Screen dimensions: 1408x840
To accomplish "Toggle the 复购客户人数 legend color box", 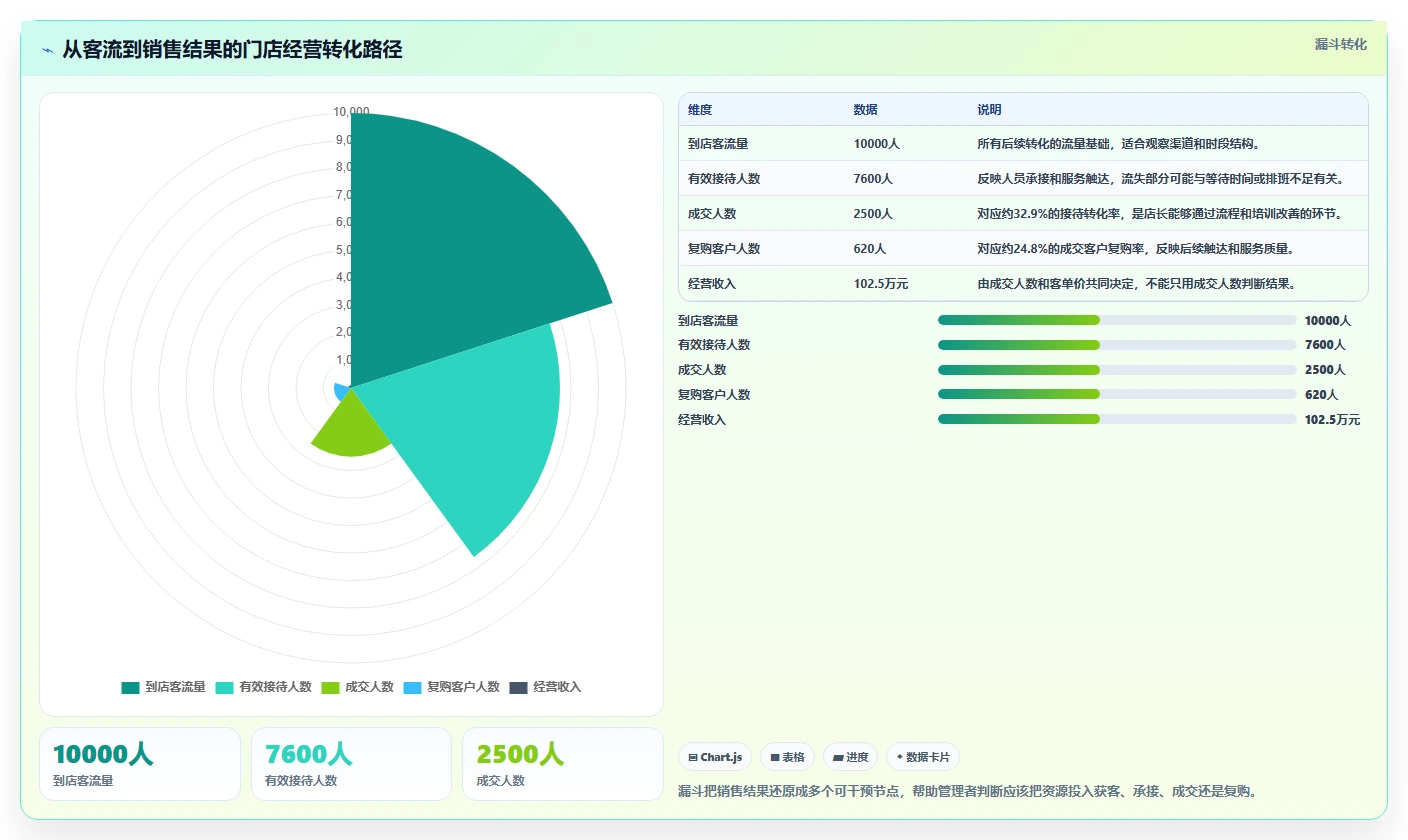I will [x=412, y=687].
